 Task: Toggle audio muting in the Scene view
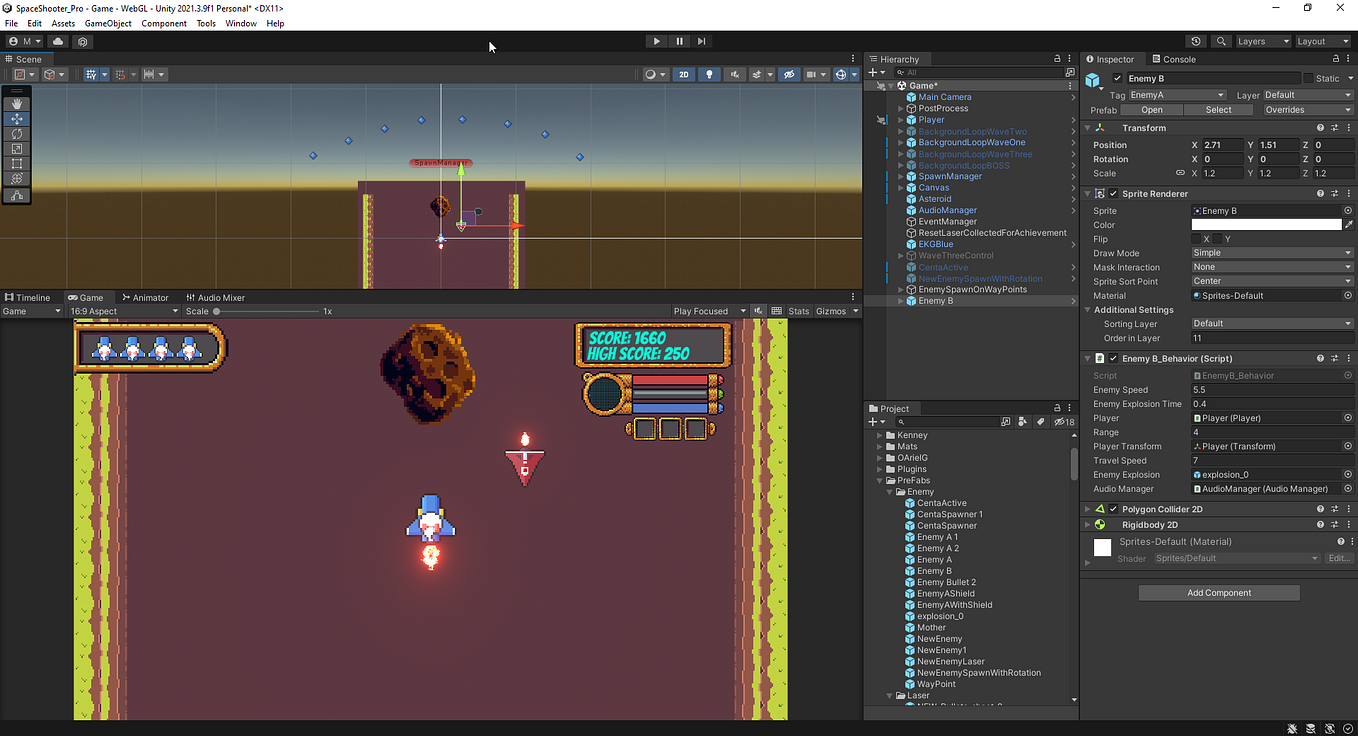(735, 74)
